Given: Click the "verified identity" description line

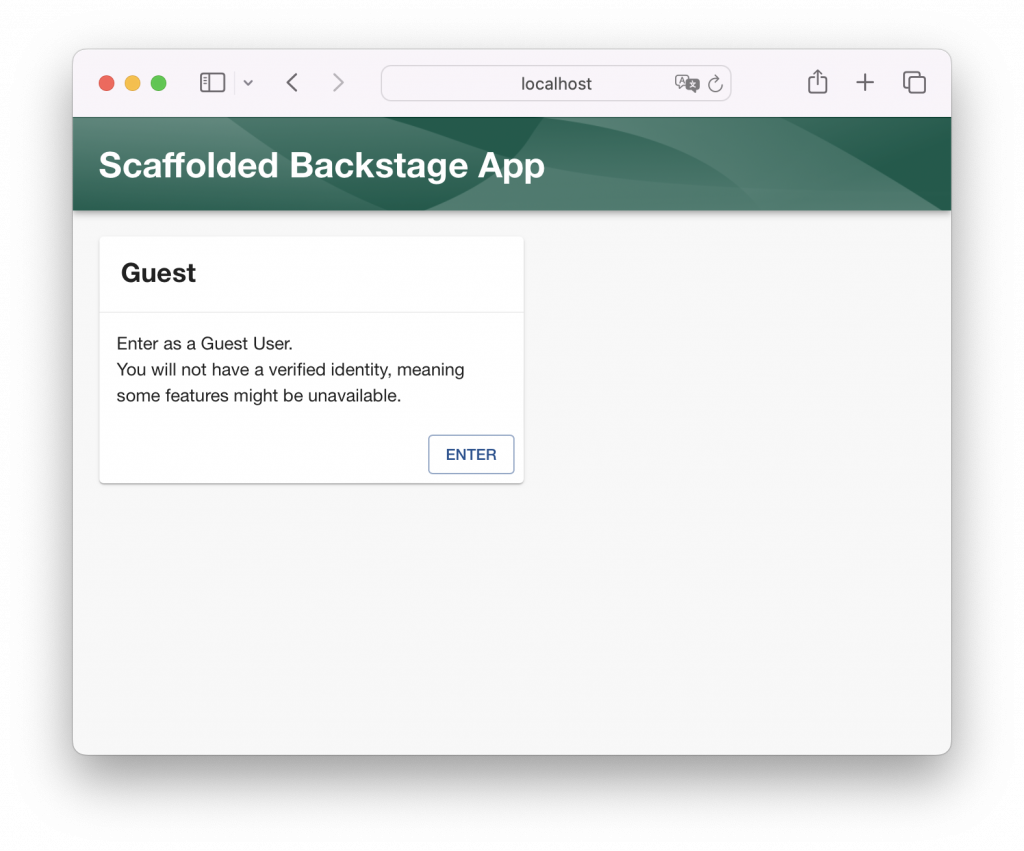Looking at the screenshot, I should [x=290, y=370].
